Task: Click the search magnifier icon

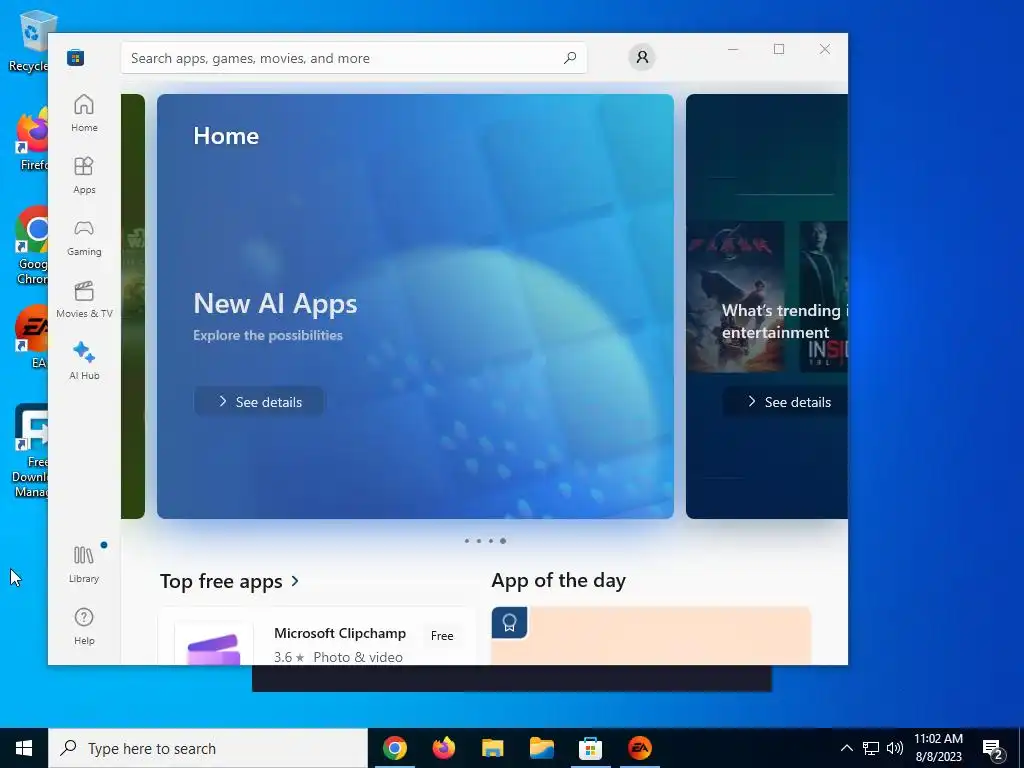Action: click(x=570, y=57)
